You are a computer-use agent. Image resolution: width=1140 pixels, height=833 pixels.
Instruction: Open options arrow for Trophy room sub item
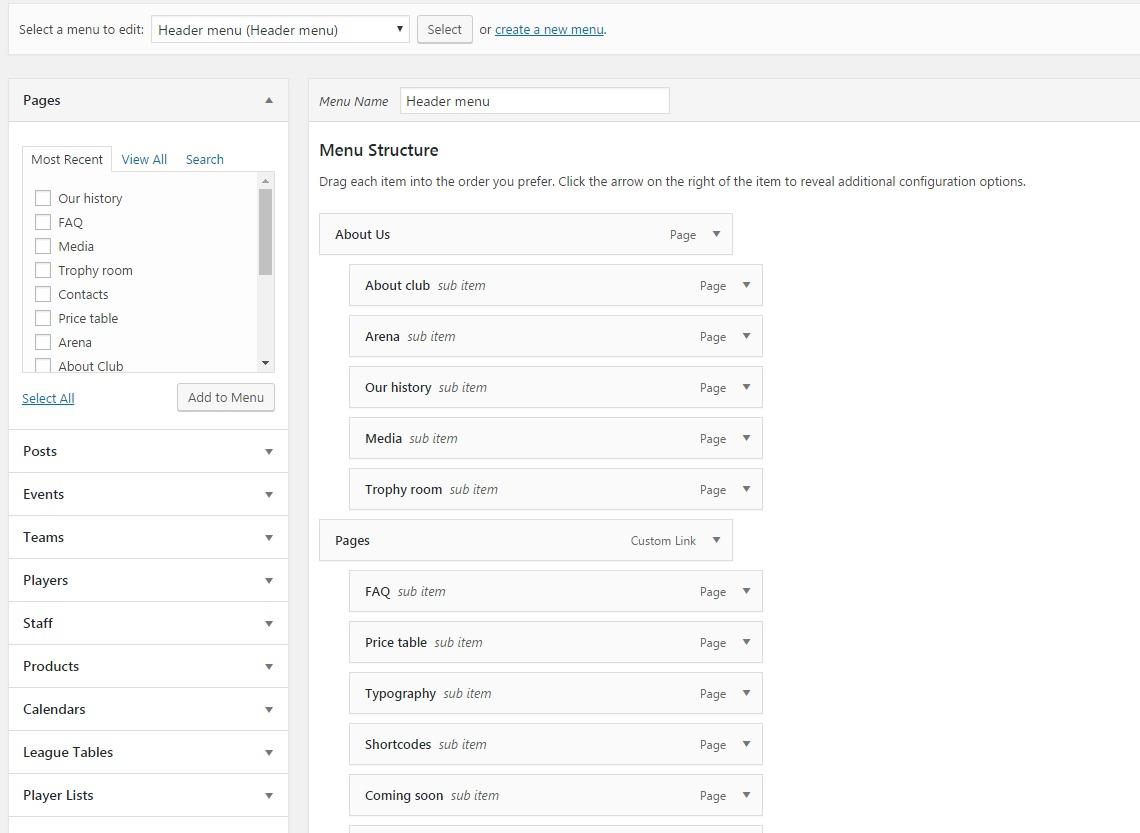(746, 489)
